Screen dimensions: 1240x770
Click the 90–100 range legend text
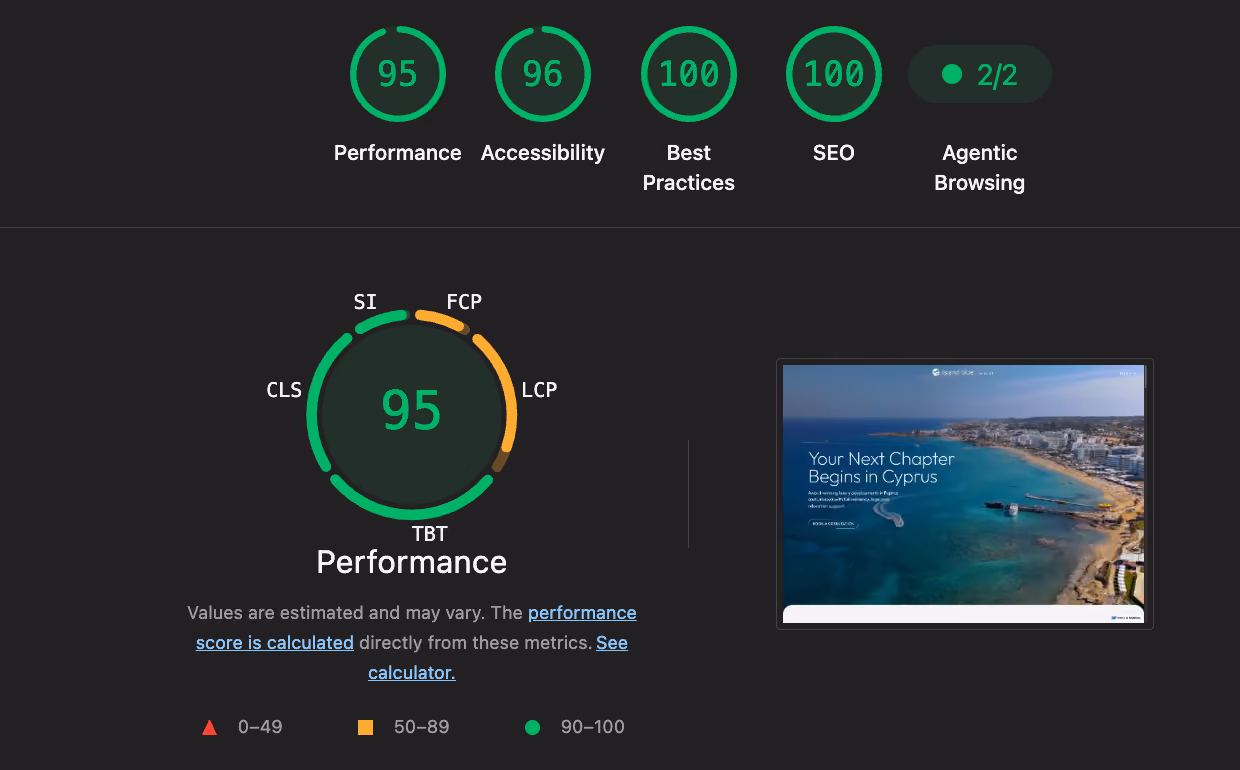click(593, 727)
